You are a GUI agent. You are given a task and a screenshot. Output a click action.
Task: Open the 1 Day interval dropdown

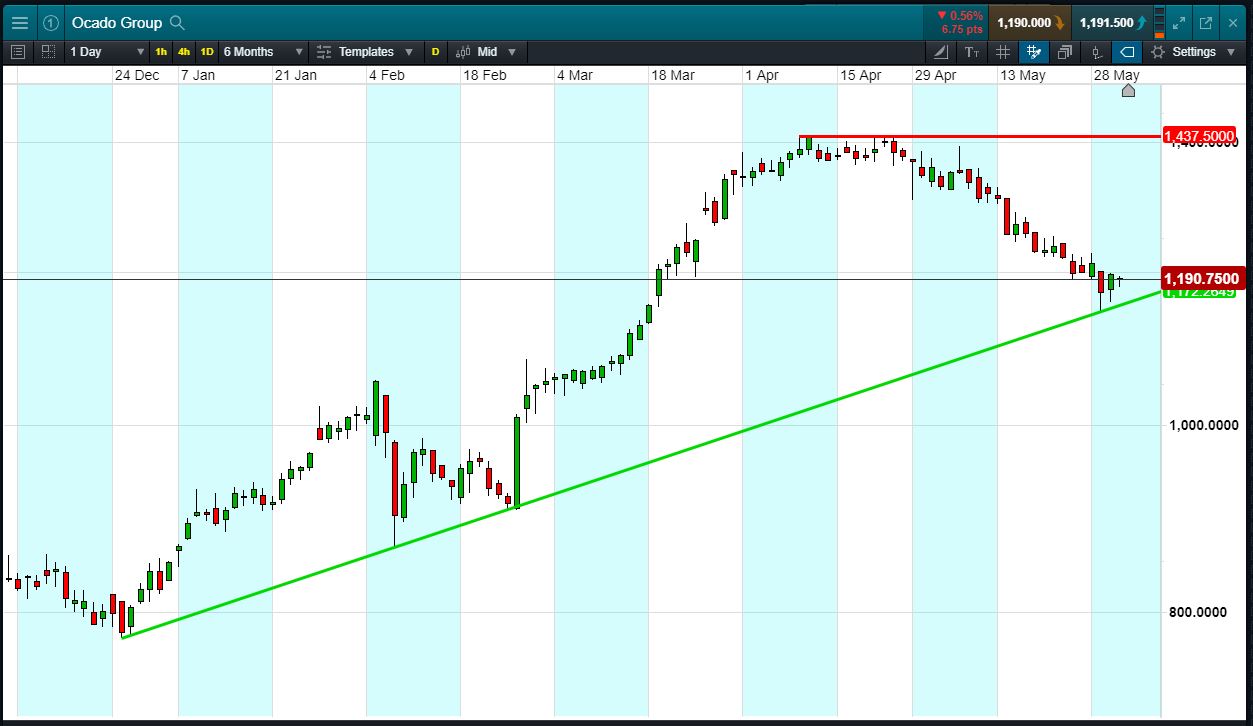(x=106, y=51)
